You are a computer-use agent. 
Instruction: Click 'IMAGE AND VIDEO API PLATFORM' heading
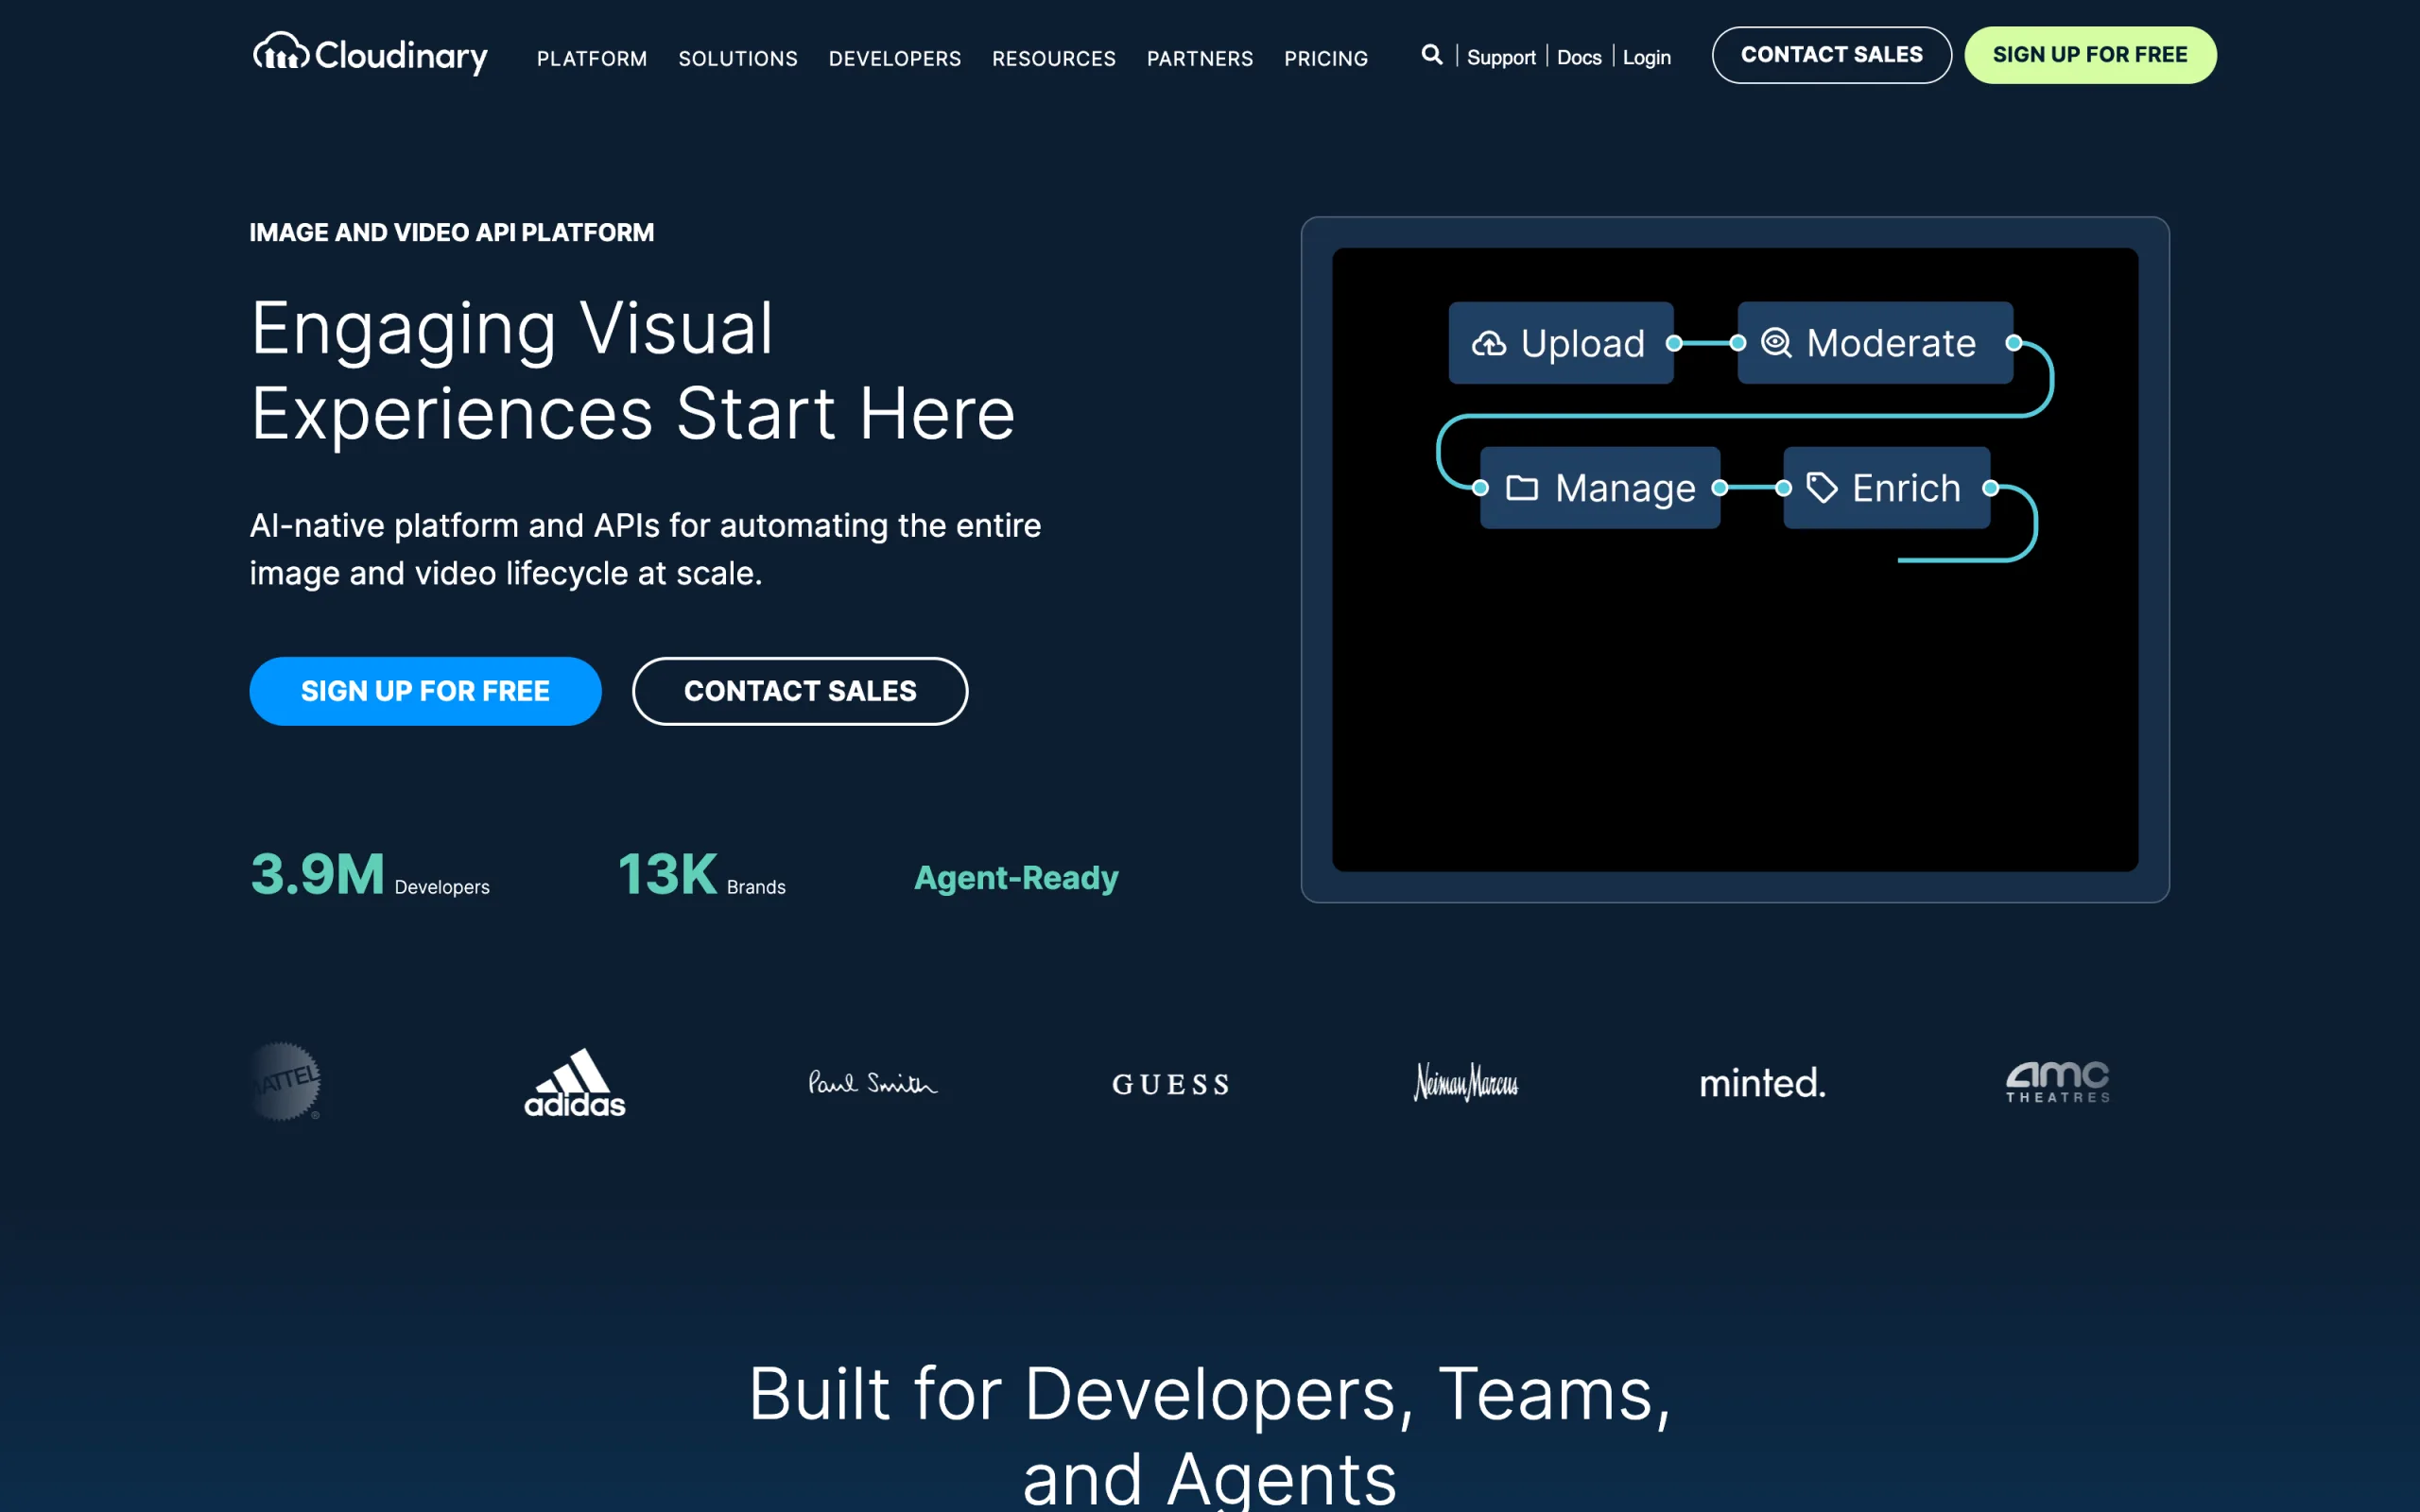tap(451, 233)
